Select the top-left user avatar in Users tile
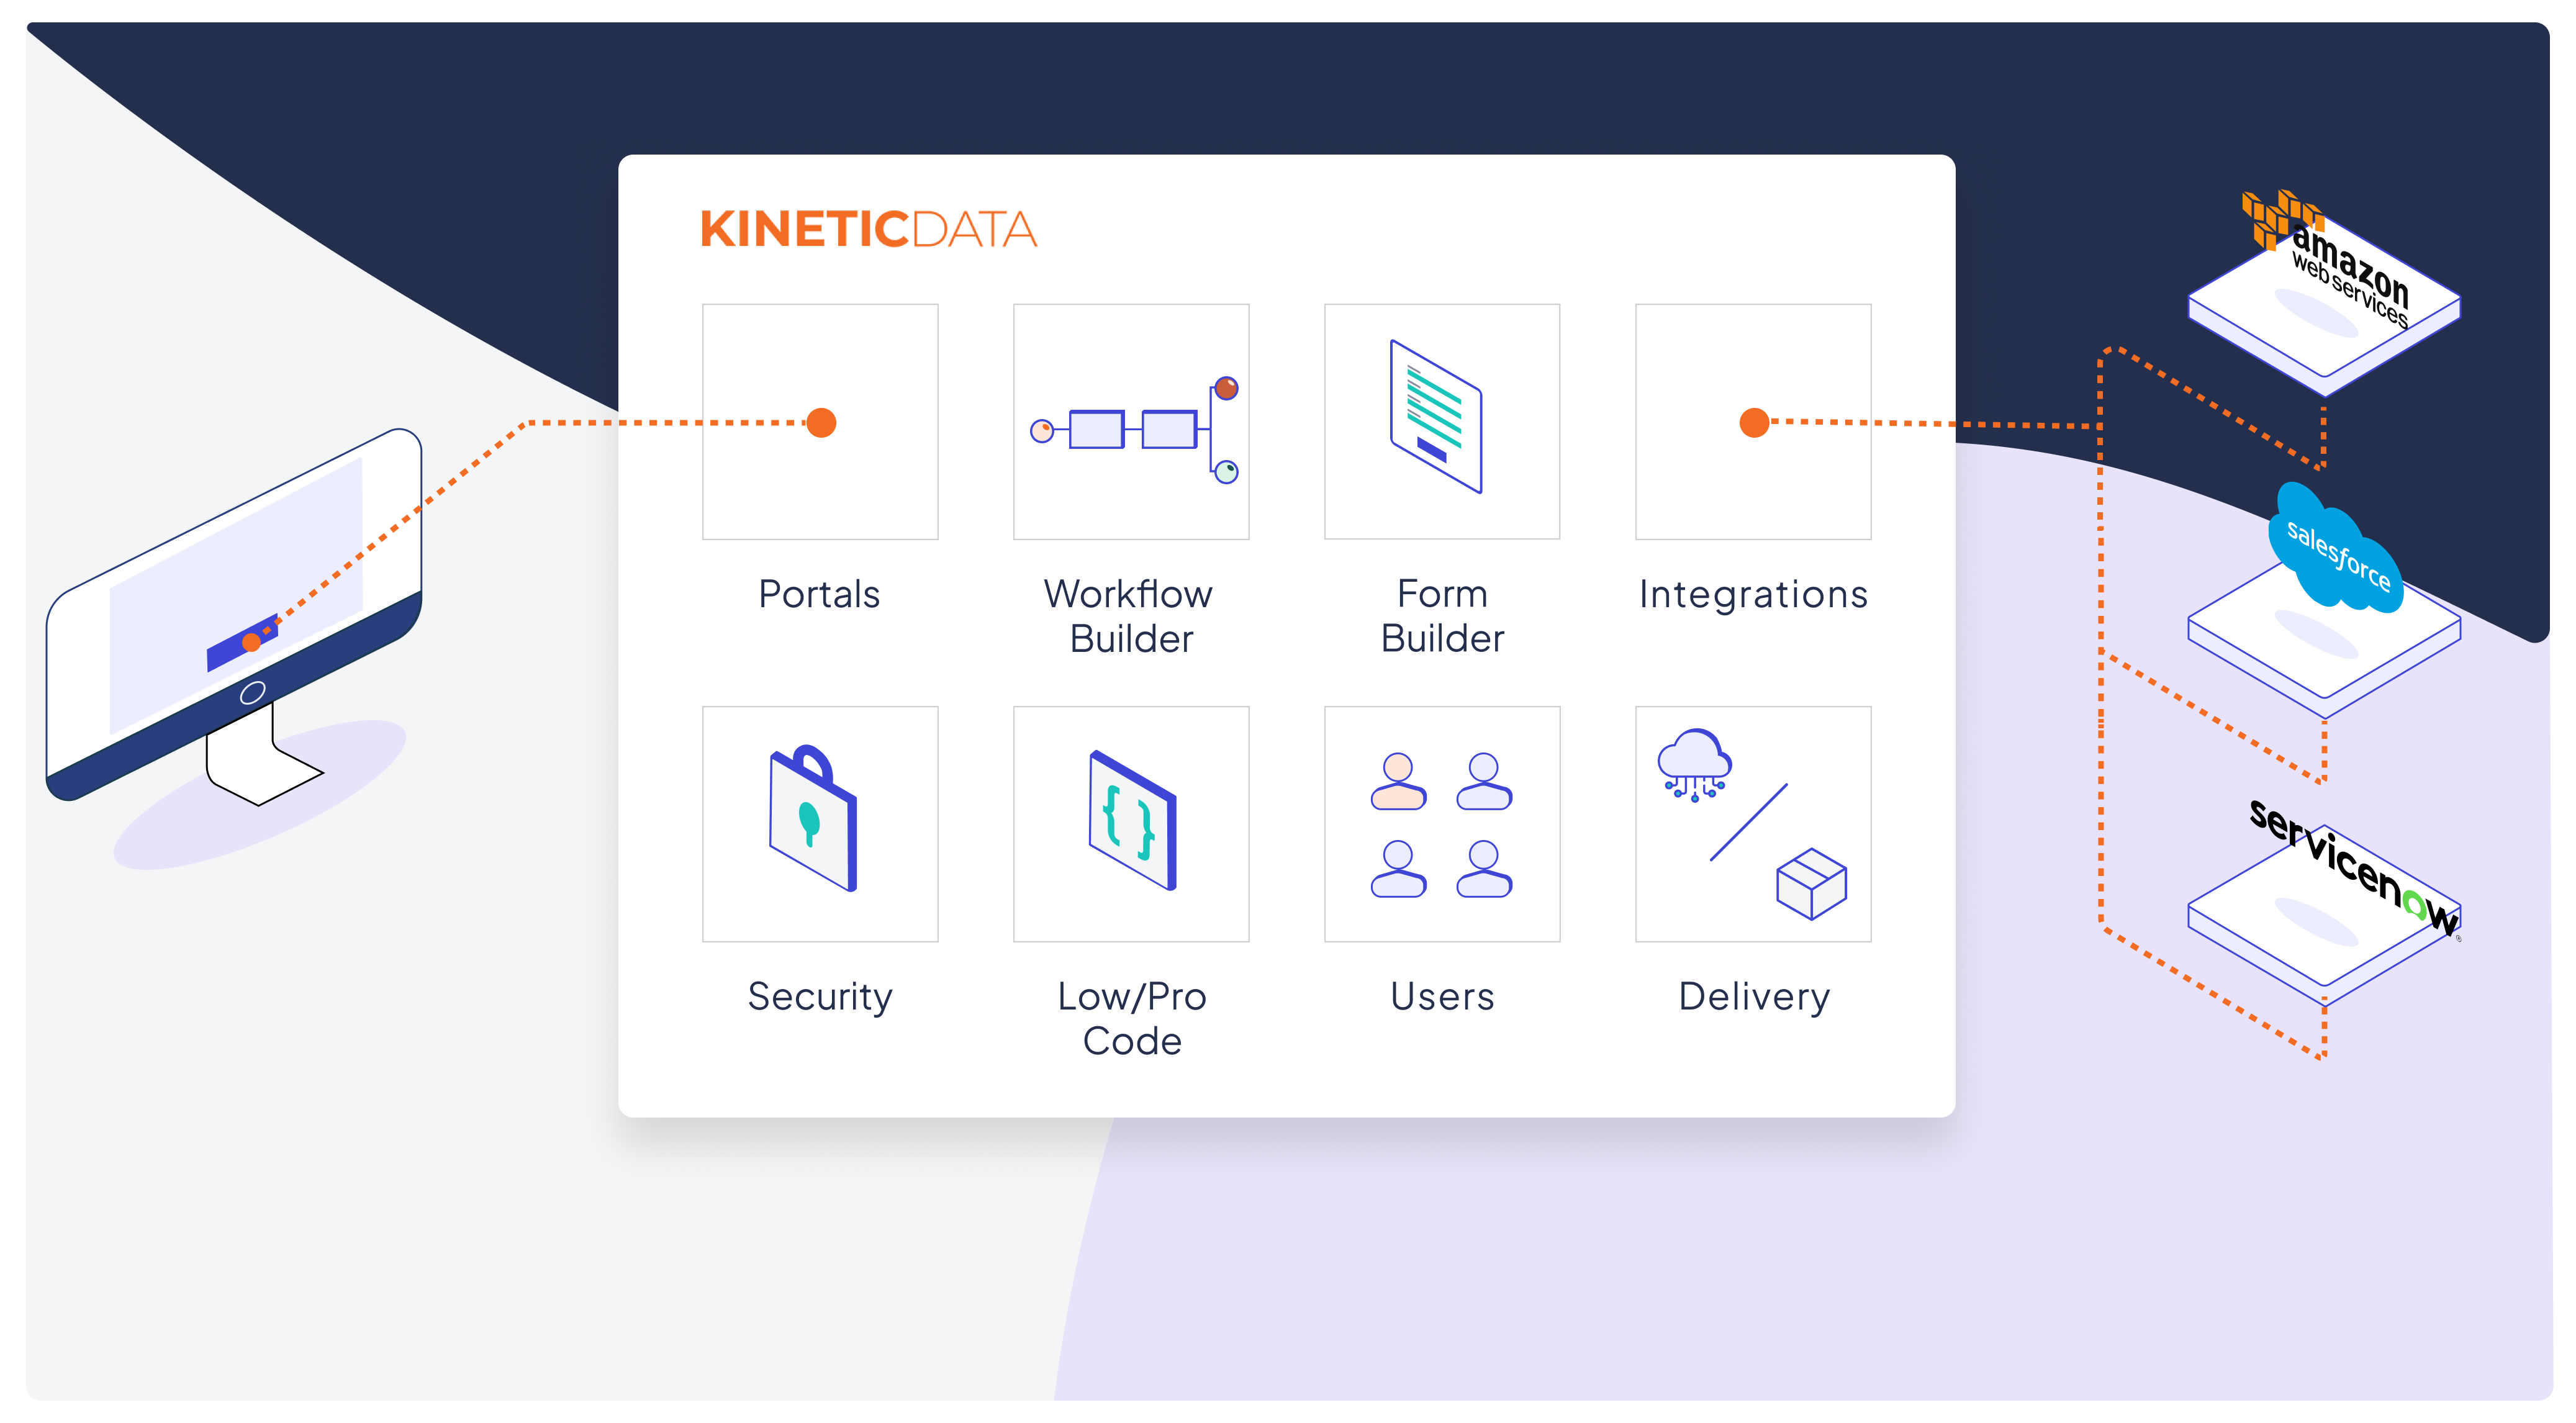Image resolution: width=2576 pixels, height=1423 pixels. click(1397, 782)
